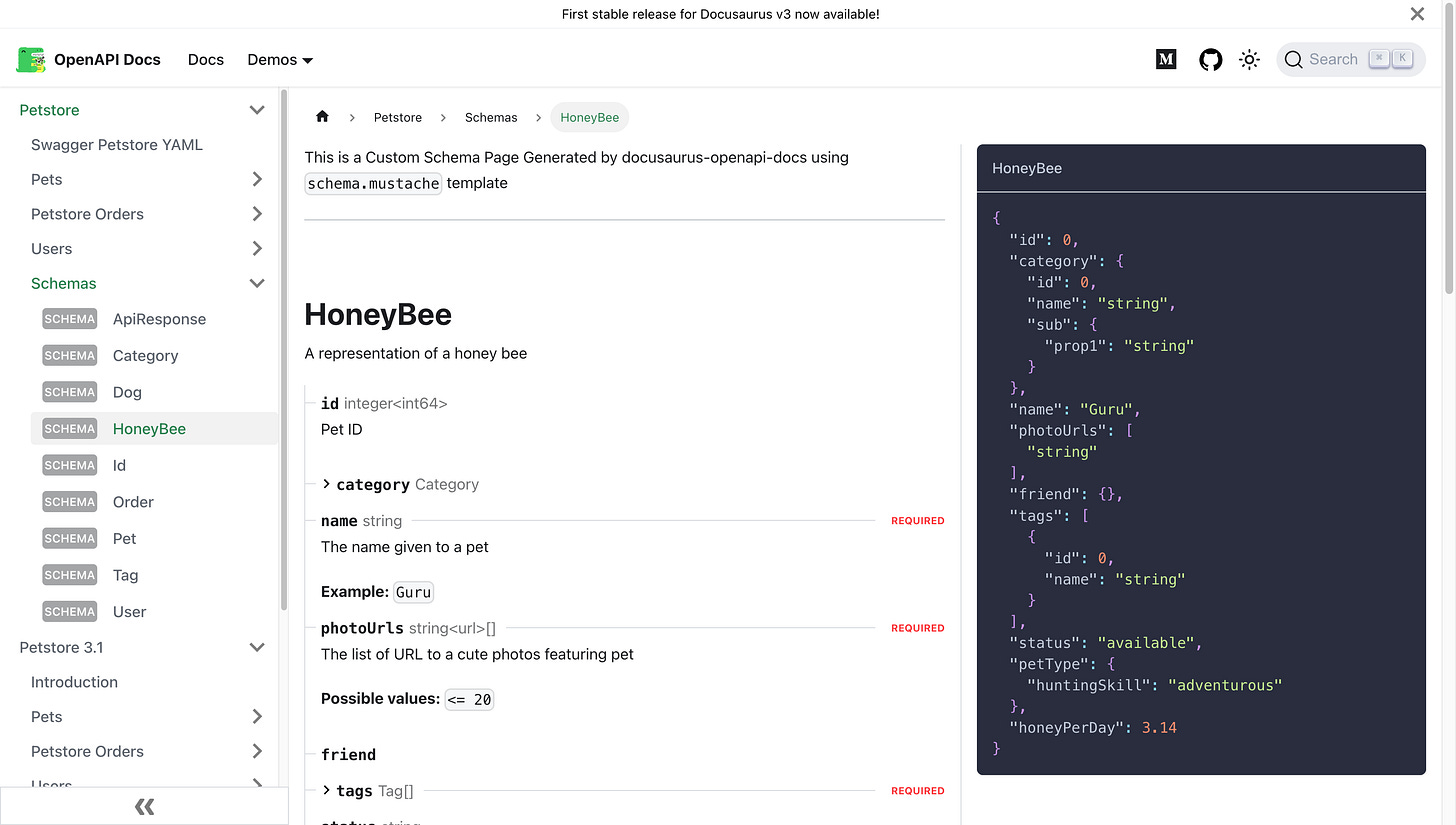Collapse the Petstore sidebar category
The image size is (1456, 825).
point(257,110)
